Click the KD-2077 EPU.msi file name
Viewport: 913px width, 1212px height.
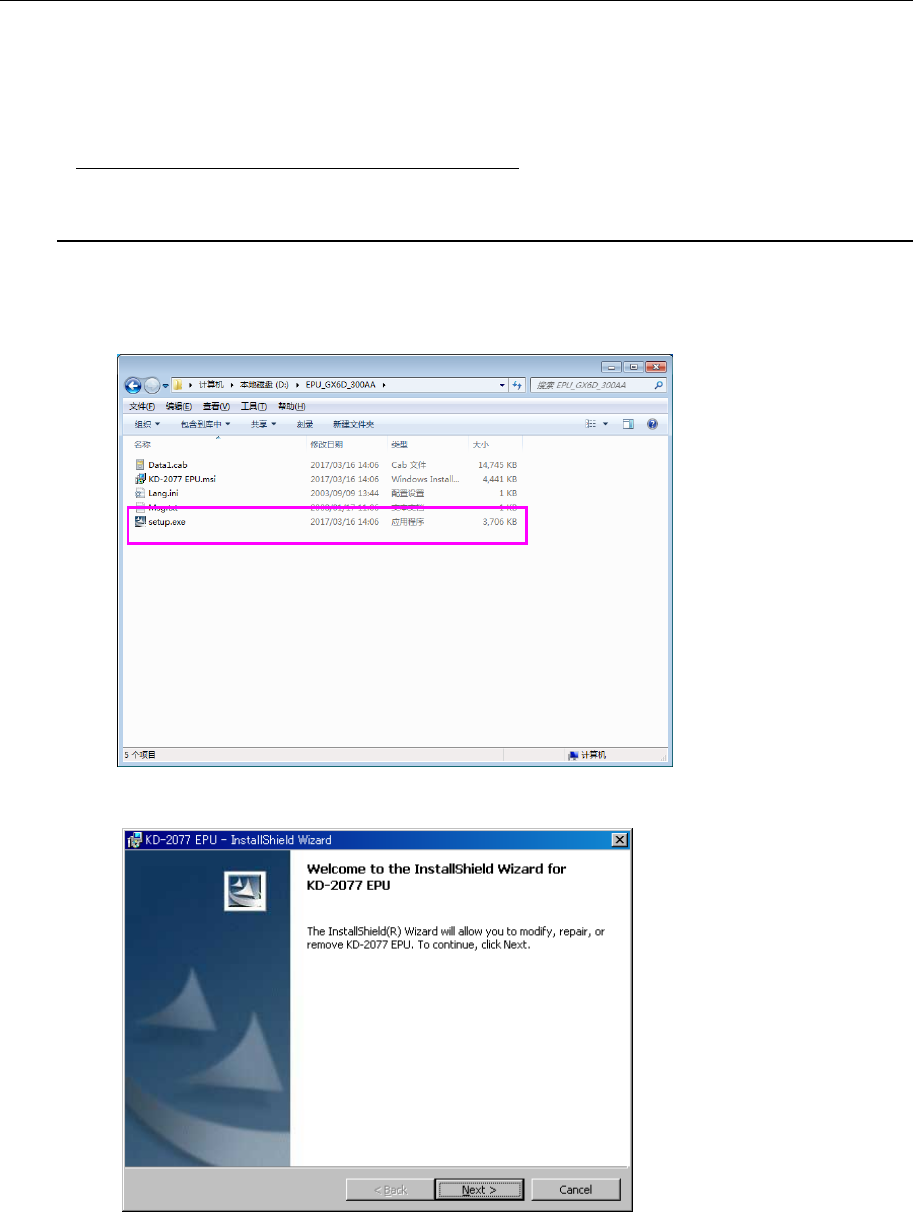pyautogui.click(x=182, y=479)
